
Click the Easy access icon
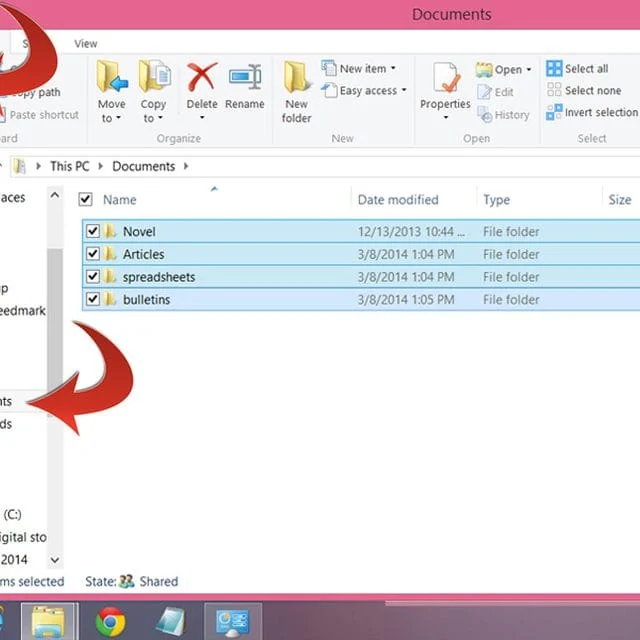click(x=329, y=90)
